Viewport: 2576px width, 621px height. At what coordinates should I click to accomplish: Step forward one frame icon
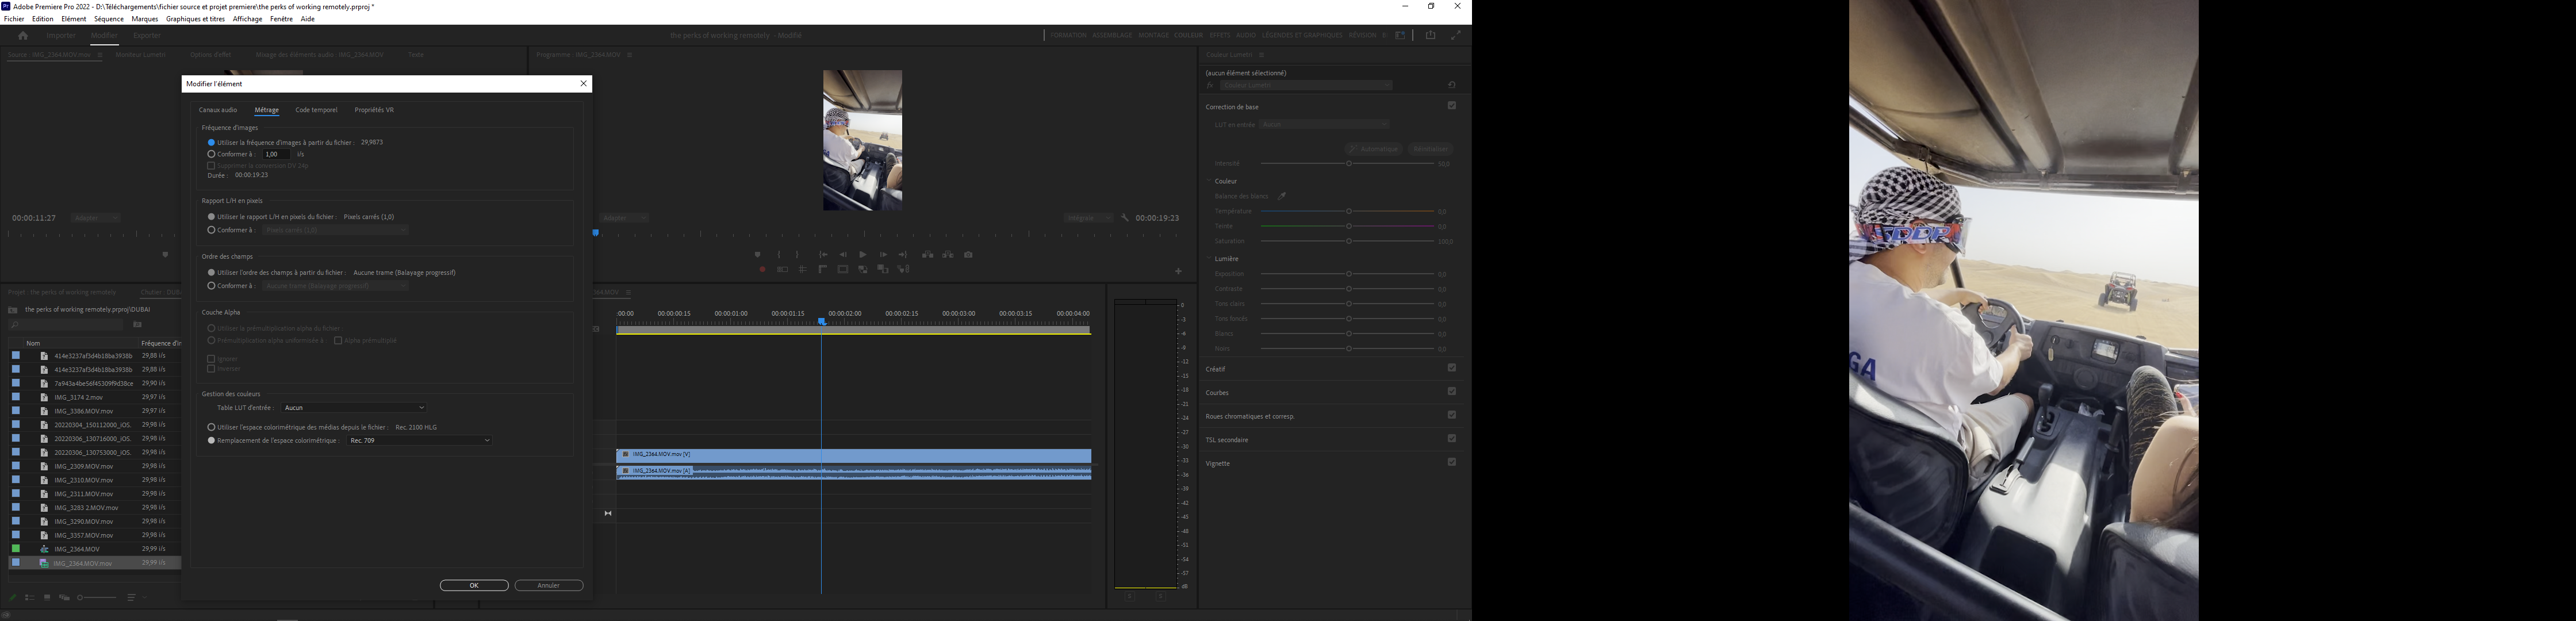pos(883,255)
